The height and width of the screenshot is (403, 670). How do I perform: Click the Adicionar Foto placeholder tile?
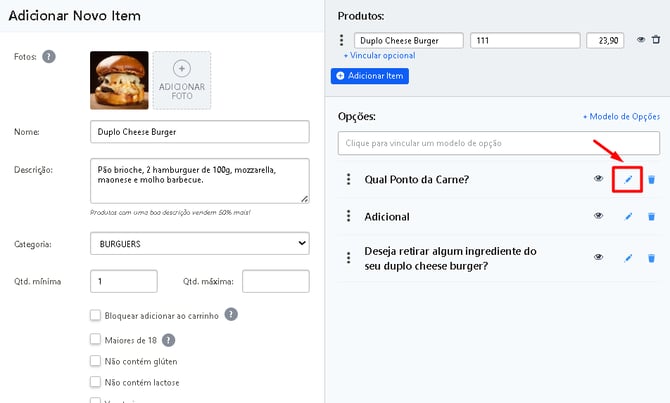(181, 80)
